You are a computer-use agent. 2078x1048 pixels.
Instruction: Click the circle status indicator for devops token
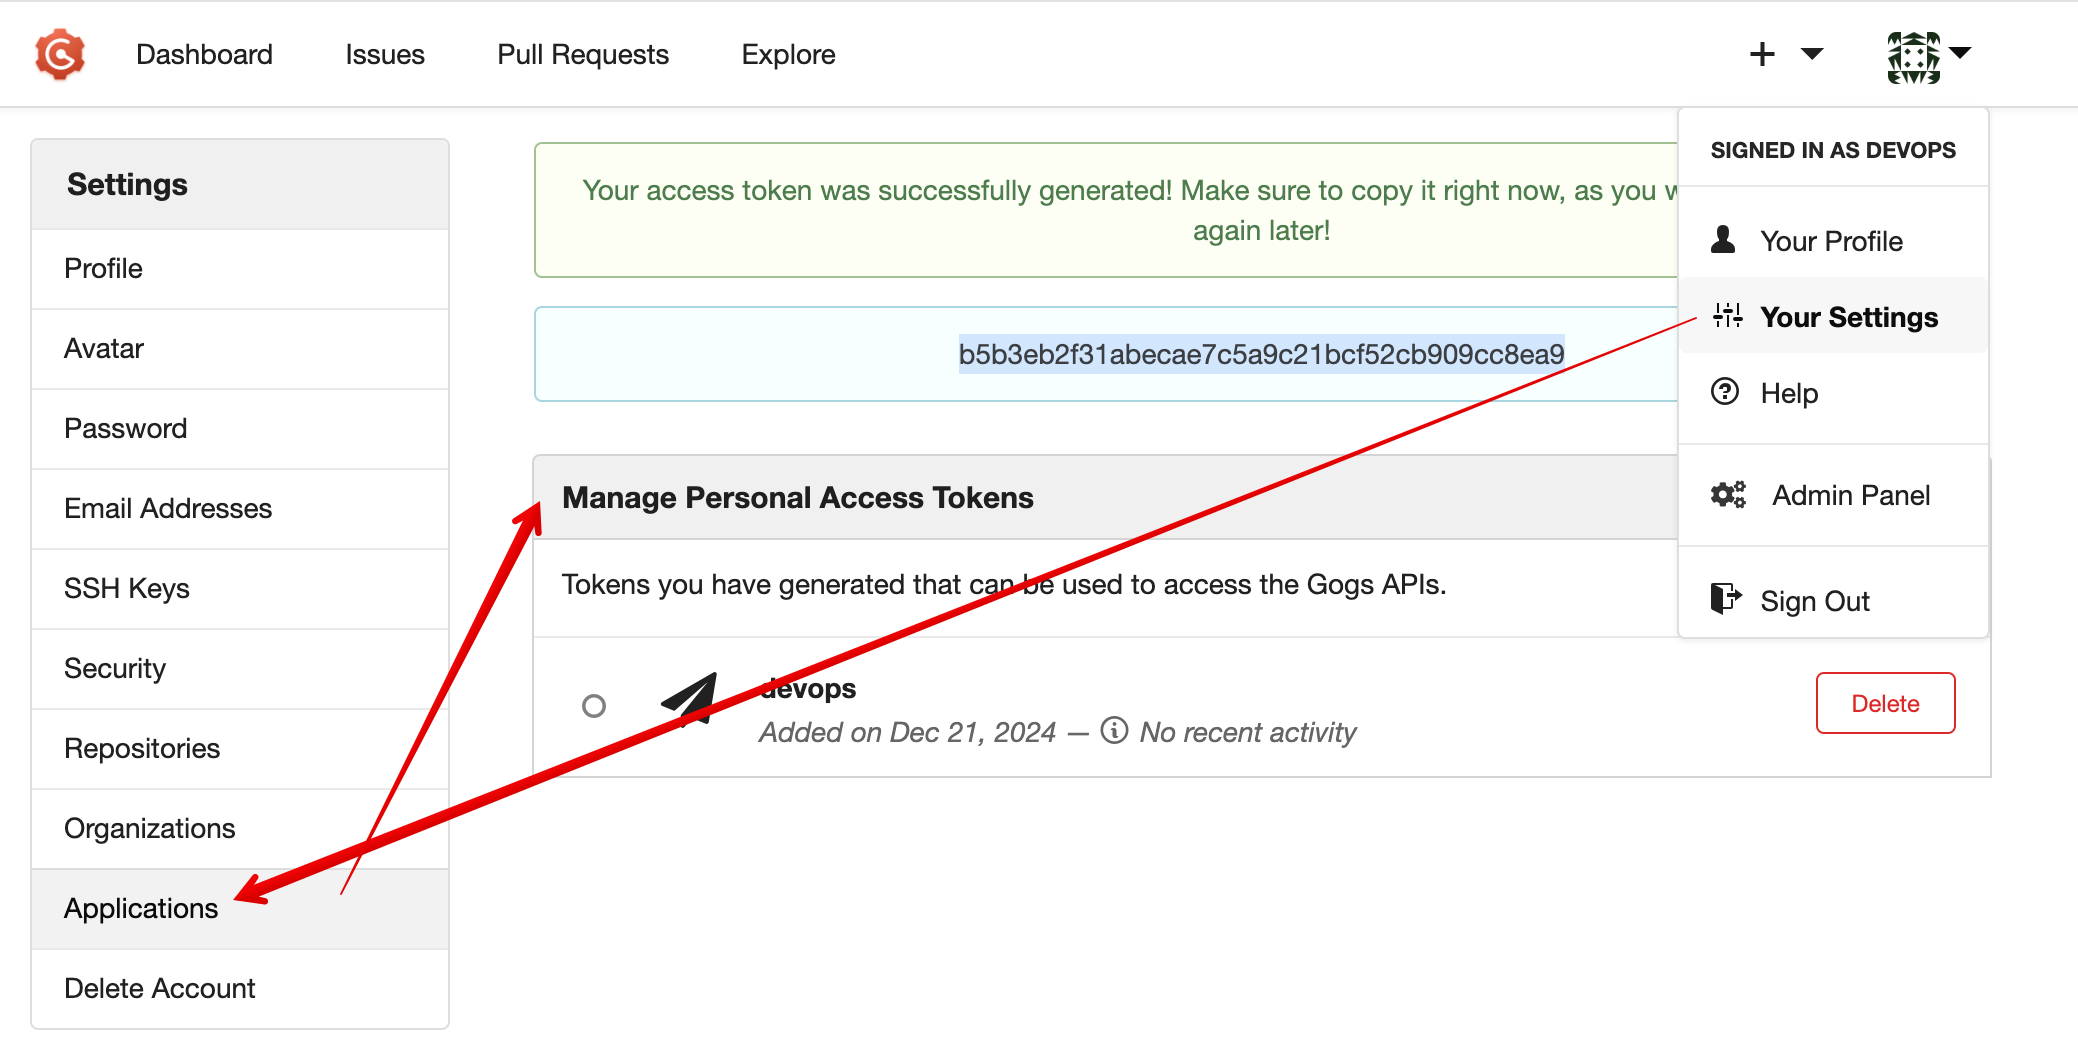click(x=594, y=706)
